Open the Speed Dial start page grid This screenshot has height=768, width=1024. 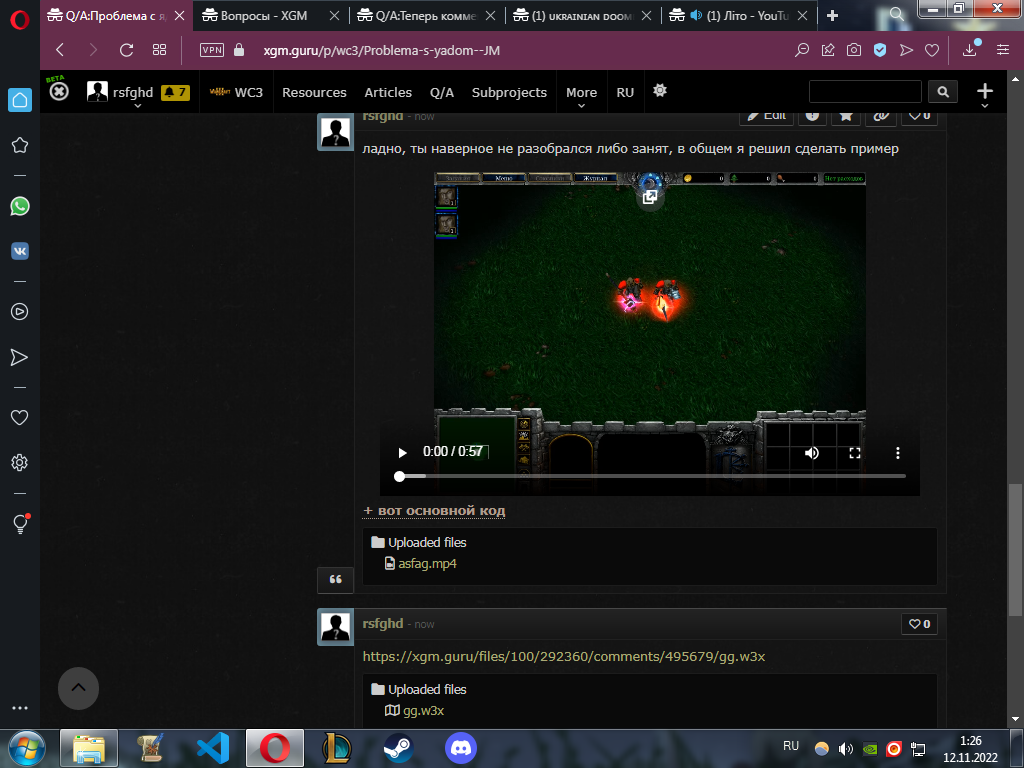159,50
